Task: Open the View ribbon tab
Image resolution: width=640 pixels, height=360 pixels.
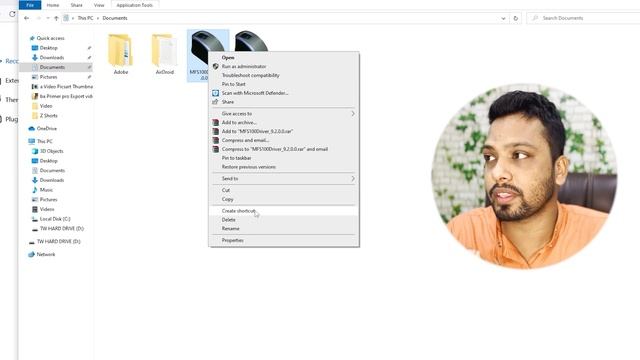Action: [x=99, y=5]
